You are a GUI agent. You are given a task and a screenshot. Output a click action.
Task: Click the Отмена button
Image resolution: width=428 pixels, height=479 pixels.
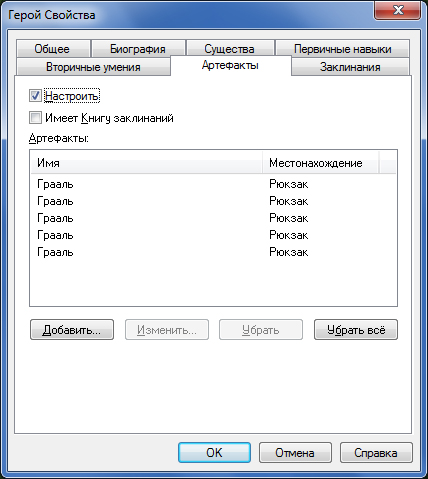(x=295, y=452)
